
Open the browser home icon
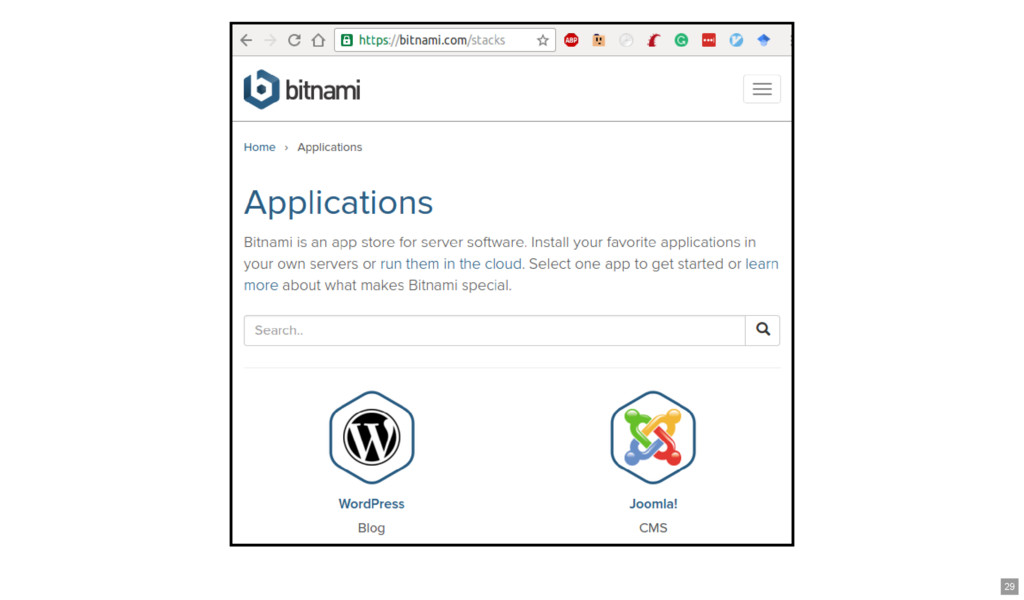pos(318,40)
